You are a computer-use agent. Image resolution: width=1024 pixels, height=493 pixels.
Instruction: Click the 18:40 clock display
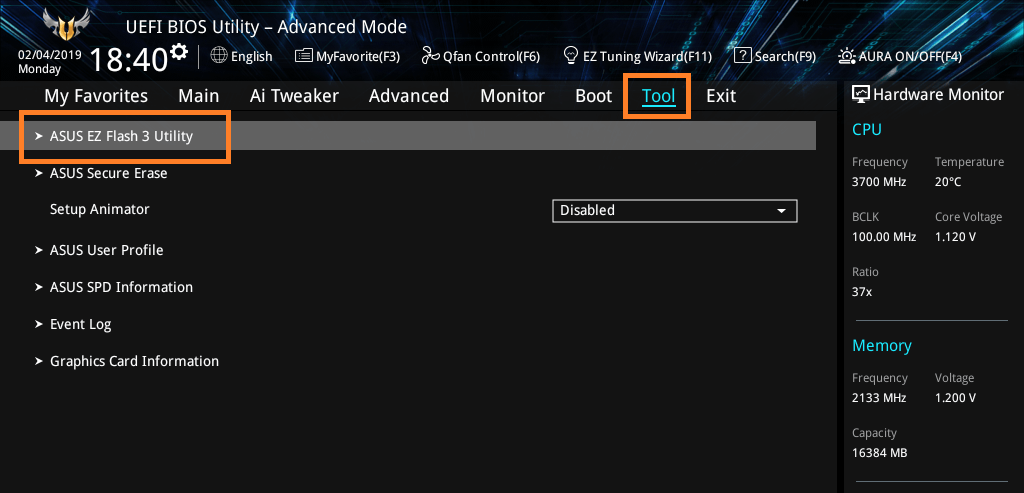click(x=129, y=60)
